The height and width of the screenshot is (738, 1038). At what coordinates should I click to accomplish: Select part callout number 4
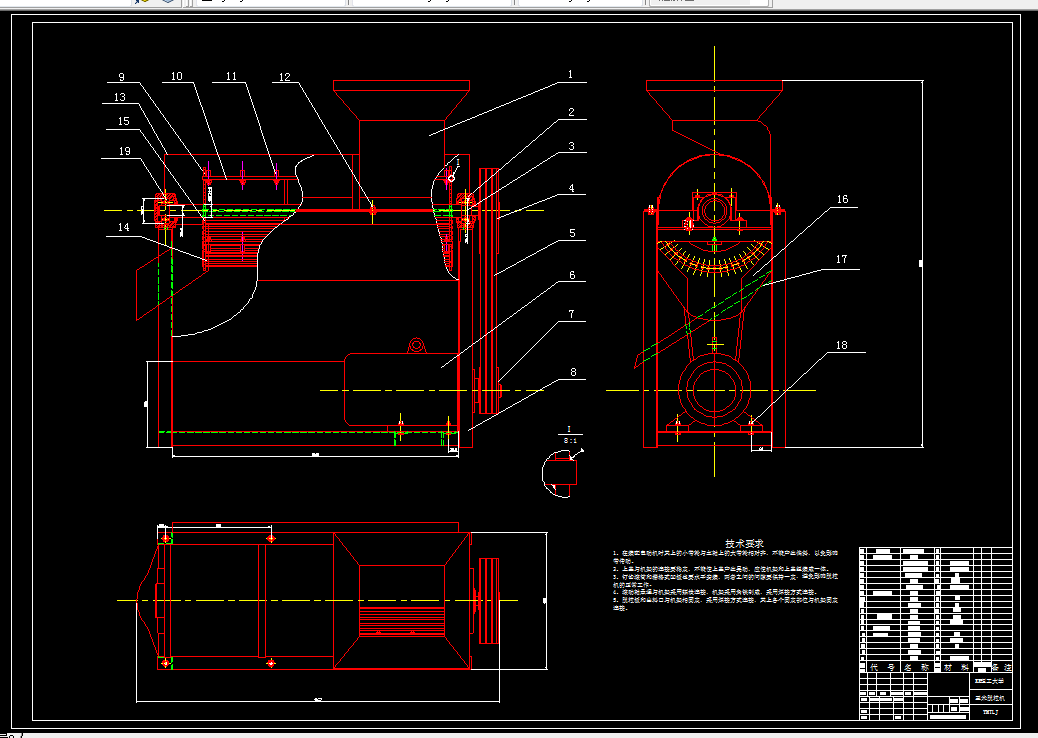(x=572, y=189)
